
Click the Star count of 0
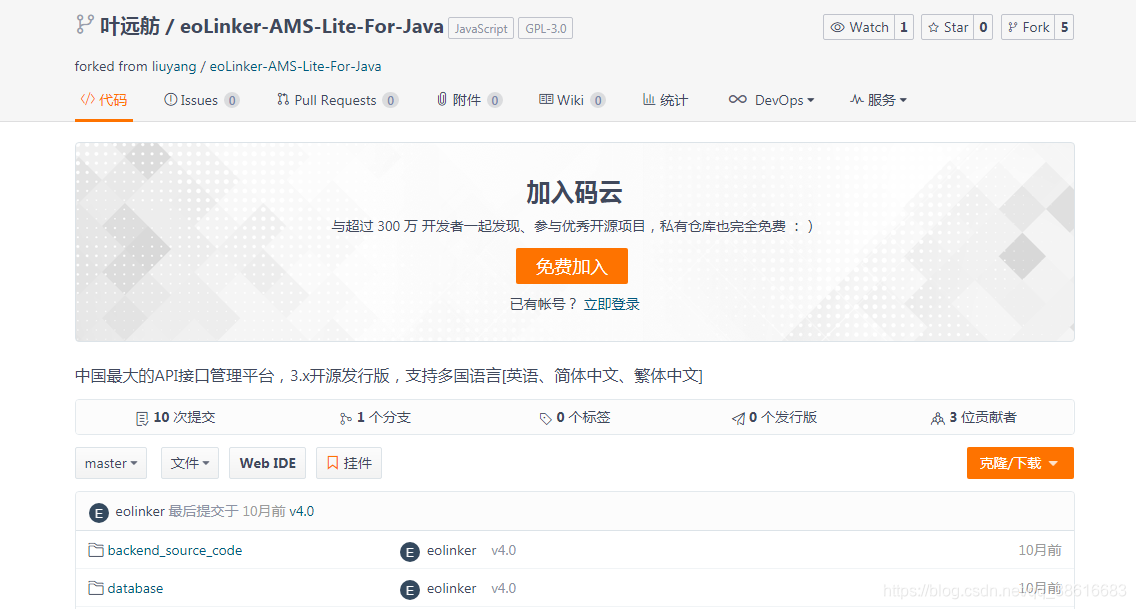pyautogui.click(x=983, y=28)
